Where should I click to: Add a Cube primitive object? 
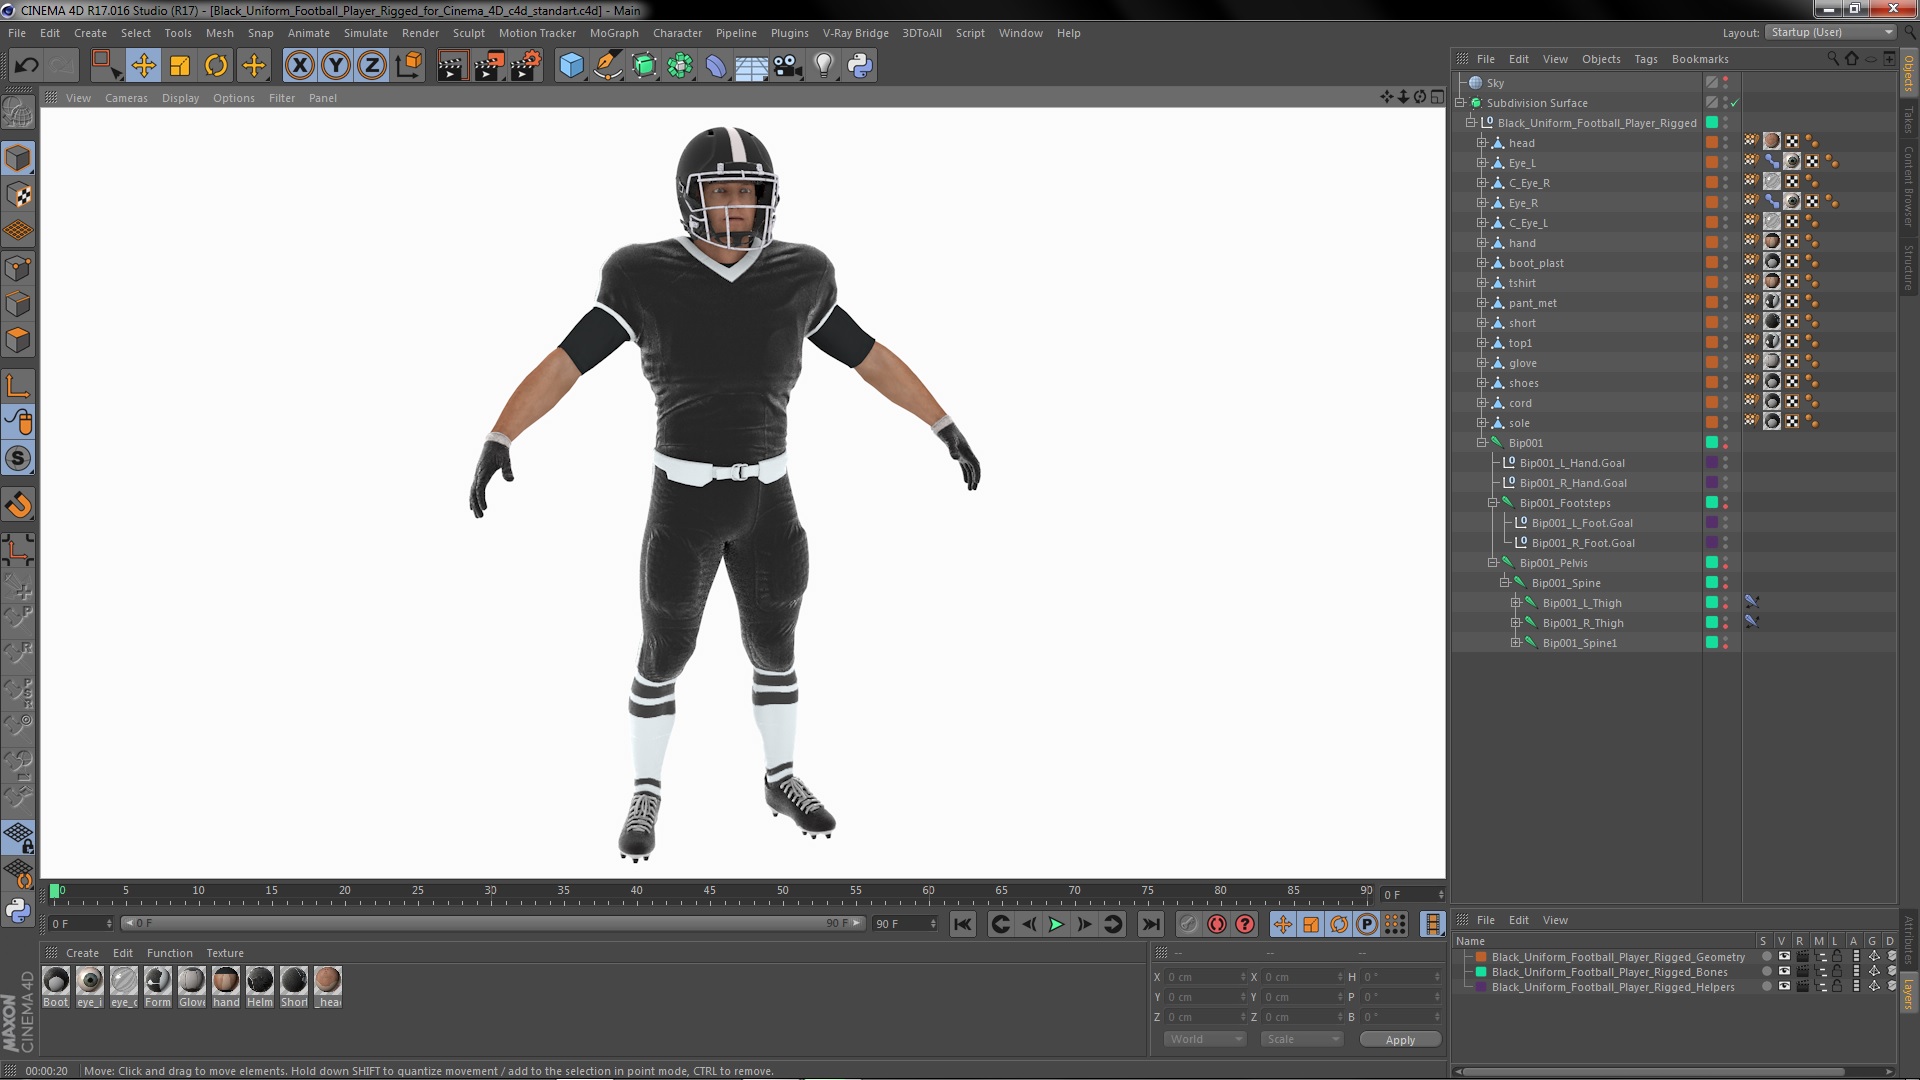(x=571, y=66)
